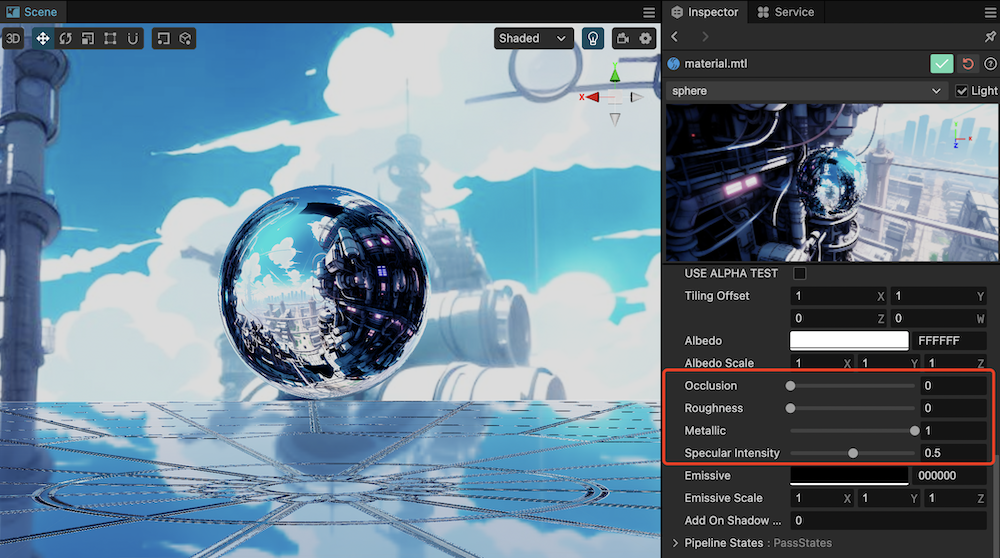
Task: Toggle the scene lighting bulb button
Action: click(x=593, y=38)
